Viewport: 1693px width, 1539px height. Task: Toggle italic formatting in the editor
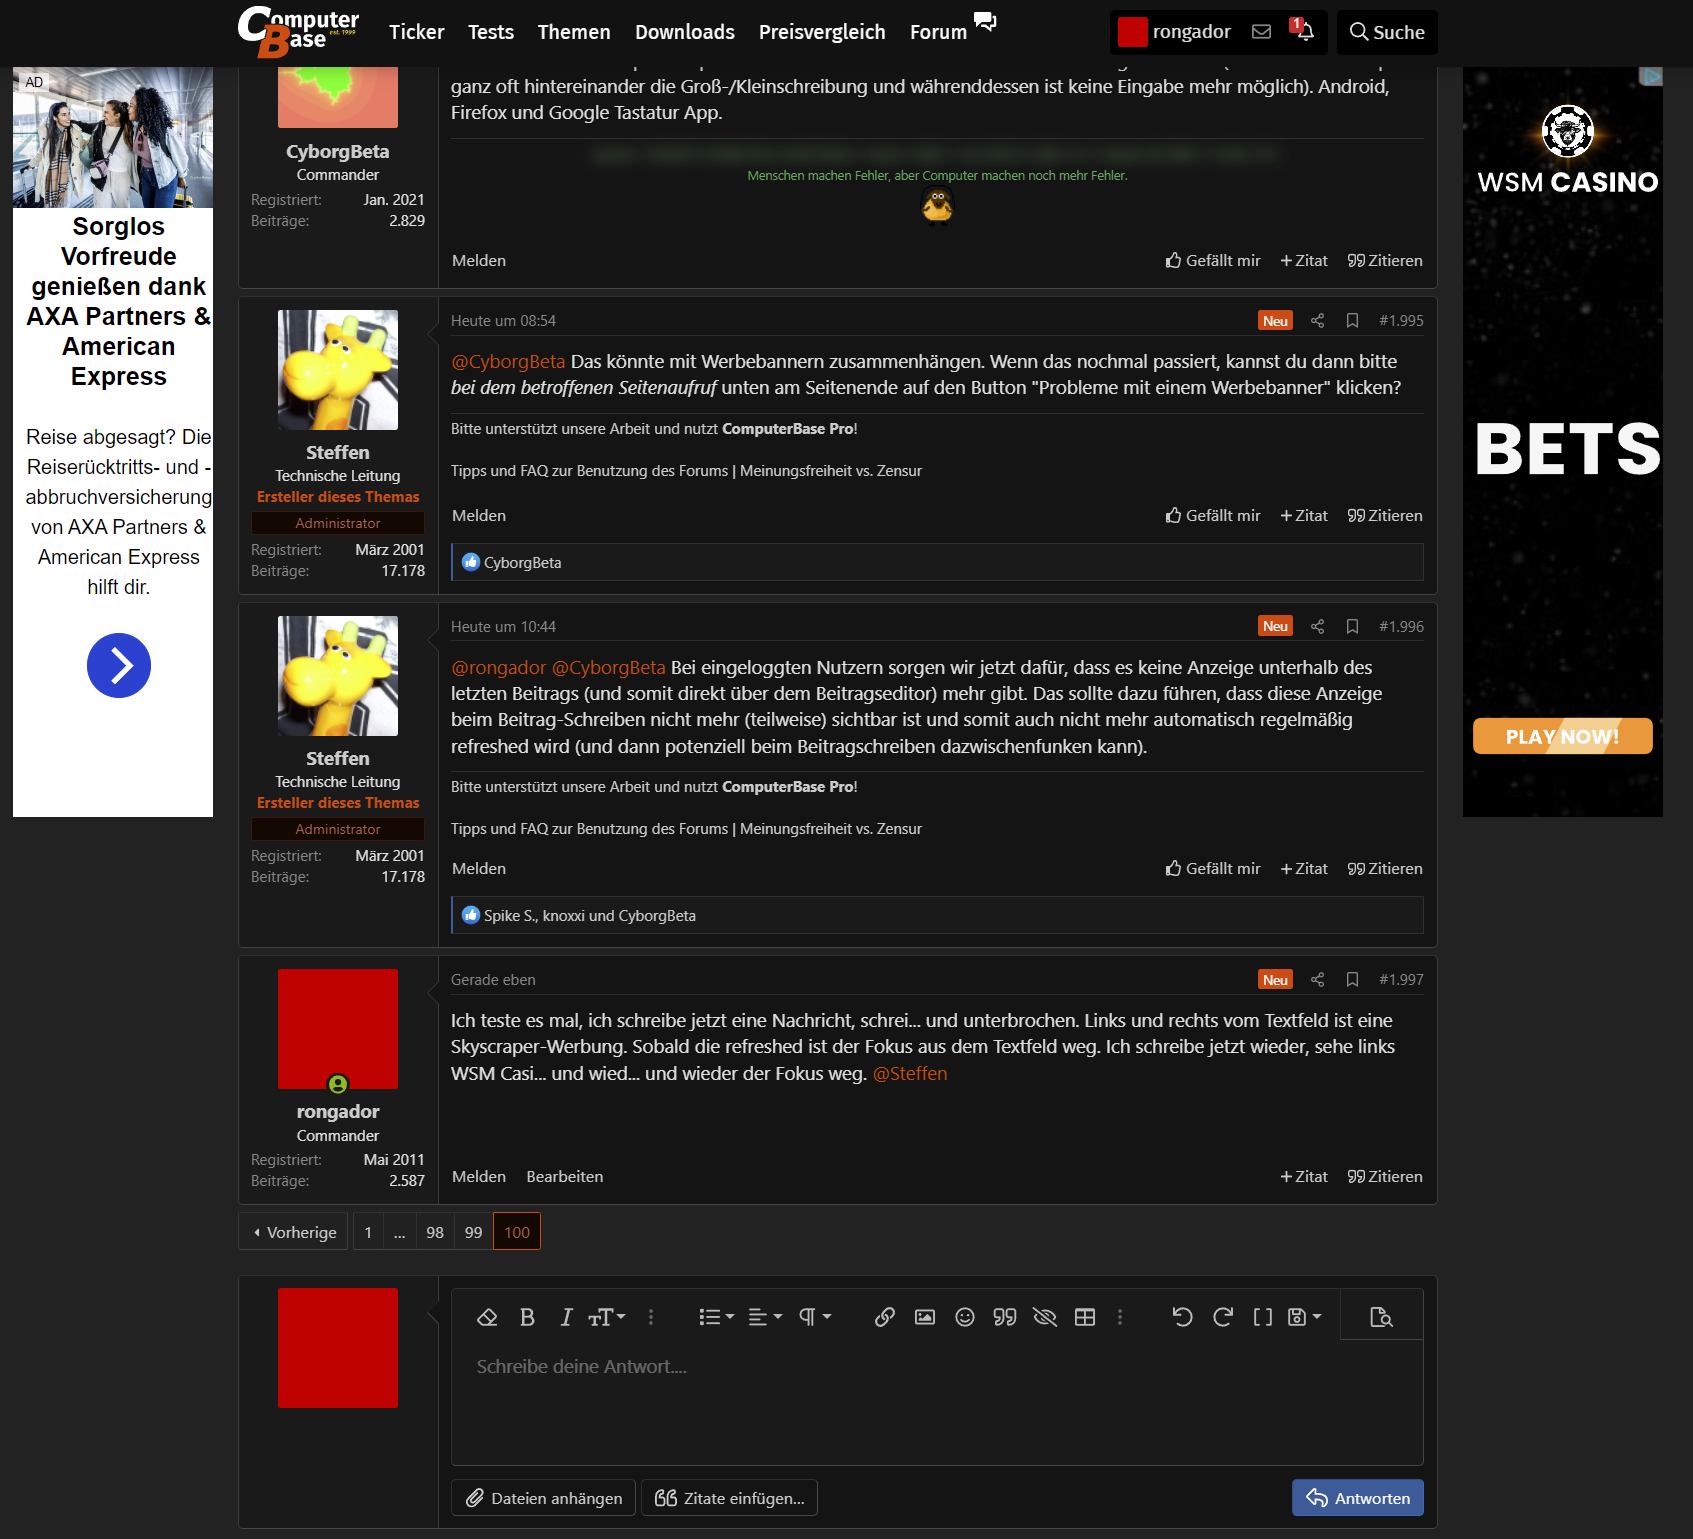(x=566, y=1317)
